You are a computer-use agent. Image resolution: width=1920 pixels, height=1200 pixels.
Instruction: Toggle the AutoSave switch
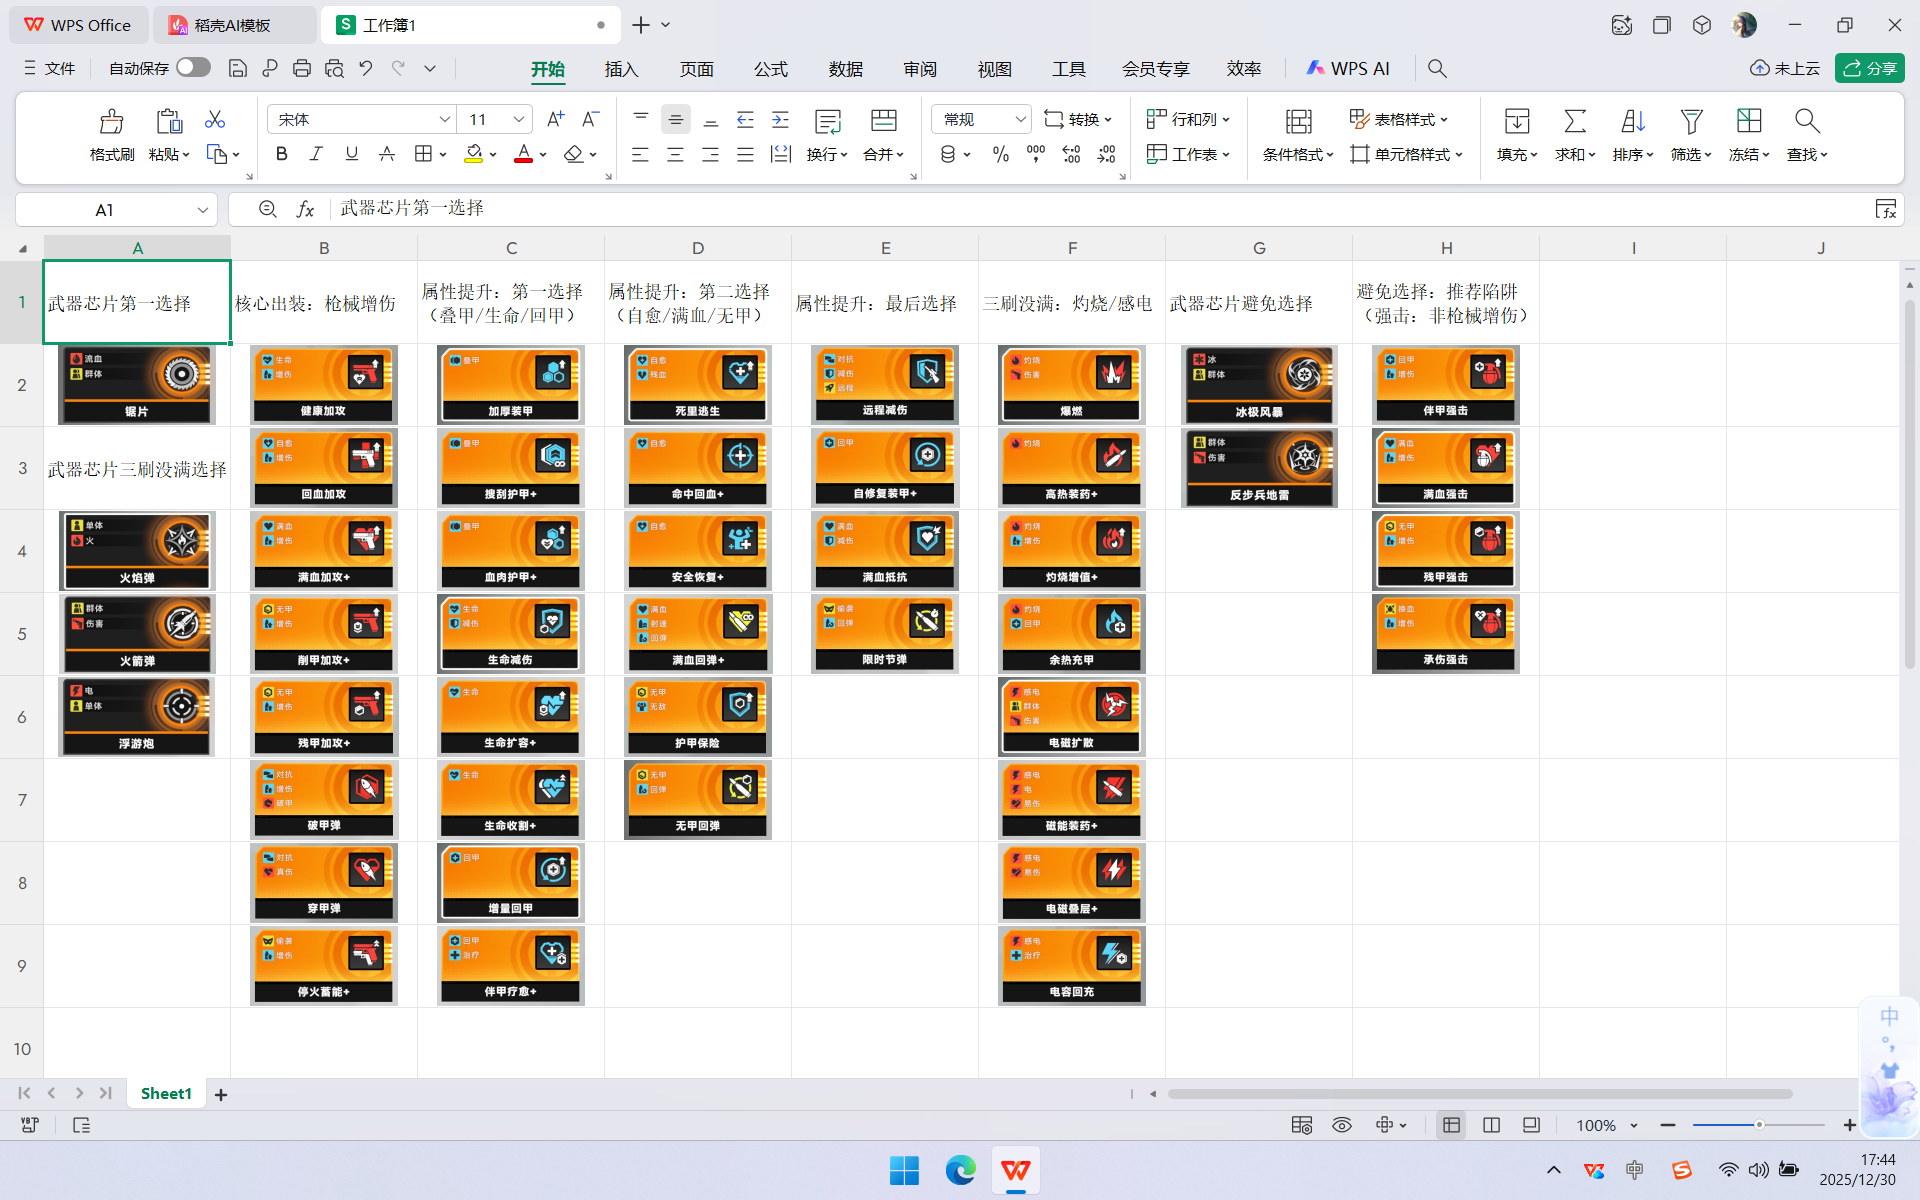(x=193, y=67)
